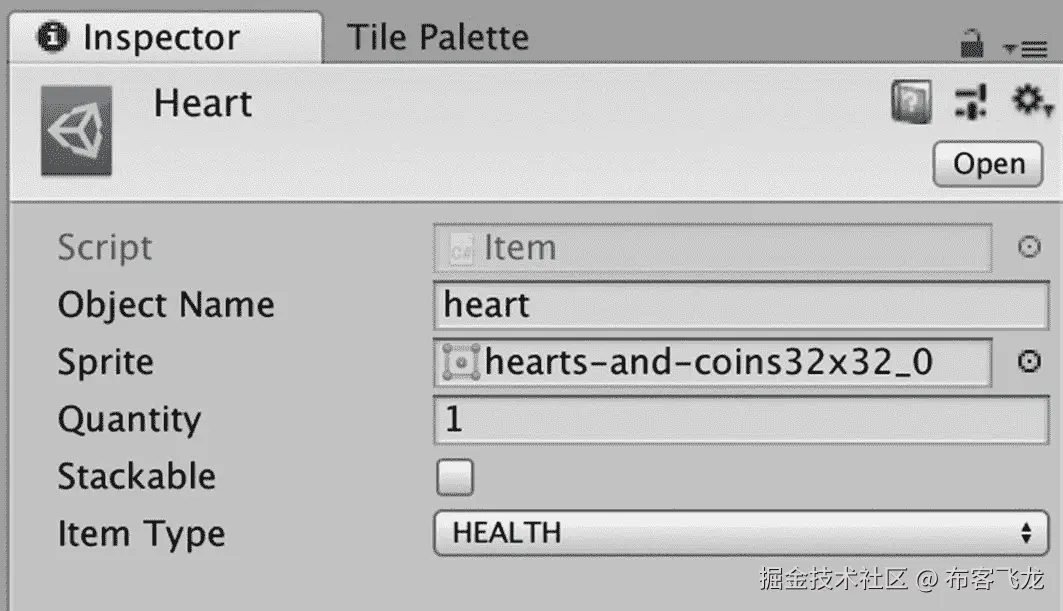Enable the Stackable checkbox
The height and width of the screenshot is (611, 1063).
455,477
